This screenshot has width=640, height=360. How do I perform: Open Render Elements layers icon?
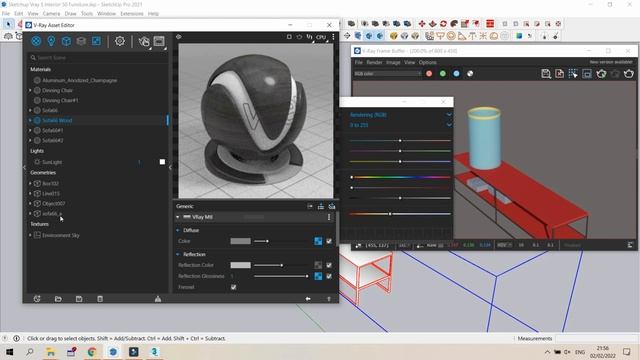pyautogui.click(x=81, y=41)
